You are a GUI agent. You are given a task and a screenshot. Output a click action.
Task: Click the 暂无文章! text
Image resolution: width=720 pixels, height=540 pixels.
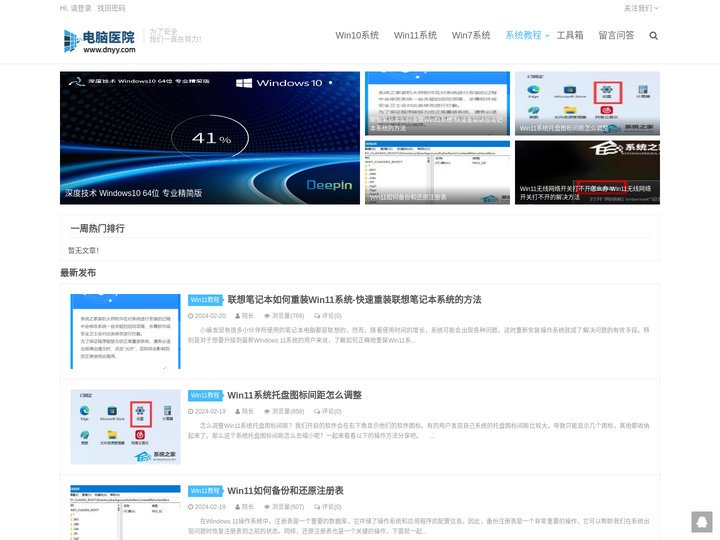[x=83, y=250]
